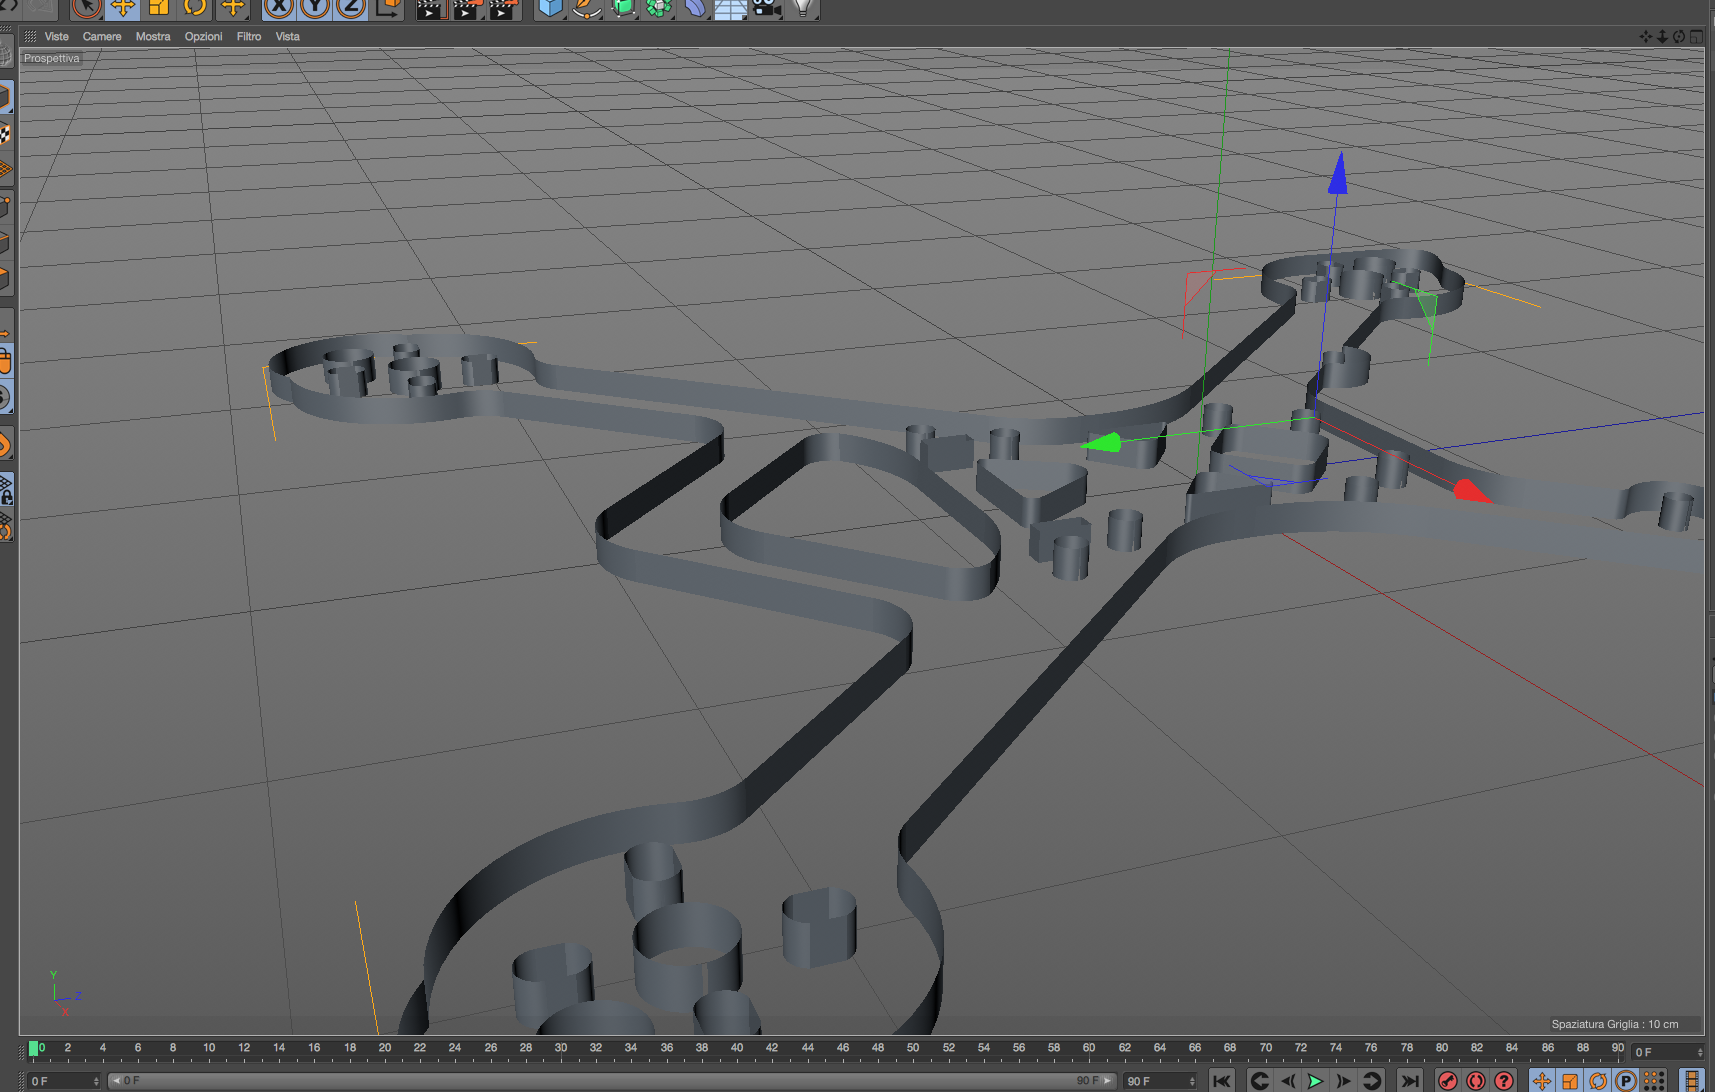1715x1092 pixels.
Task: Activate the Scale tool in top toolbar
Action: 159,8
